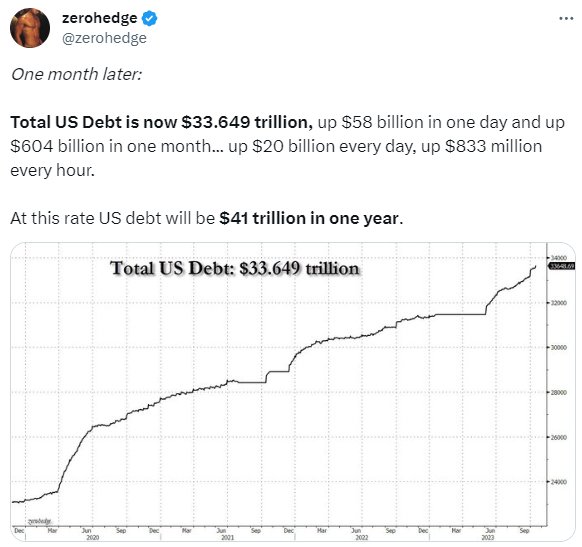
Task: Click the 30000 y-axis label
Action: tap(559, 347)
